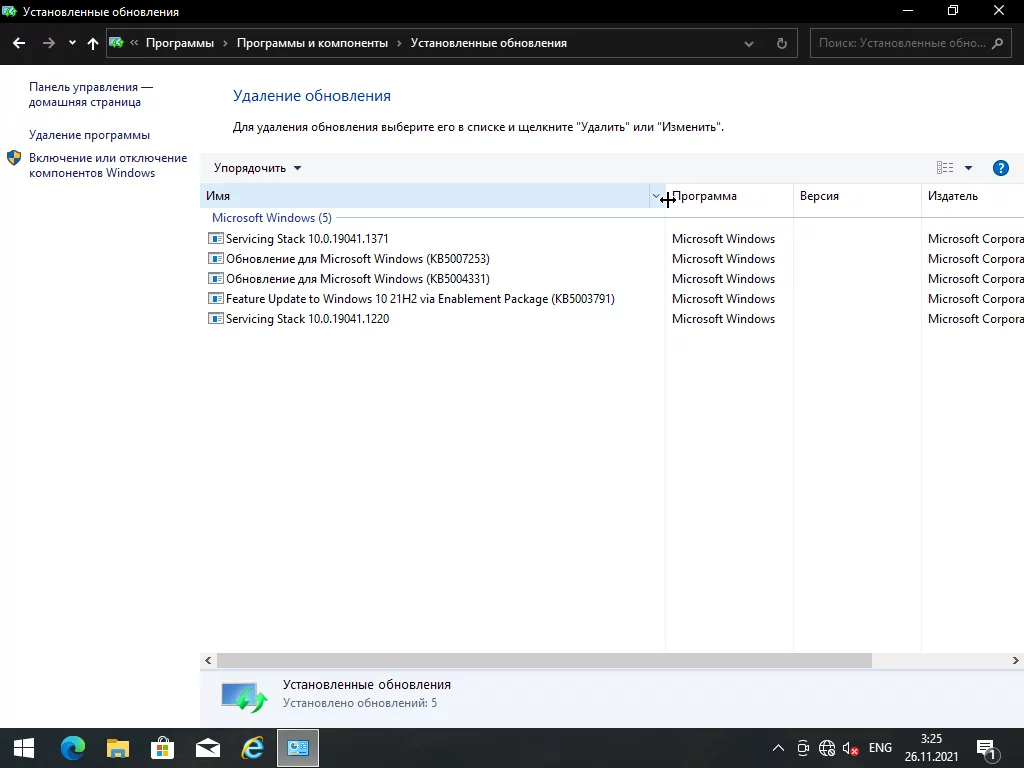Open the Action Center notifications icon
The height and width of the screenshot is (768, 1024).
(987, 748)
